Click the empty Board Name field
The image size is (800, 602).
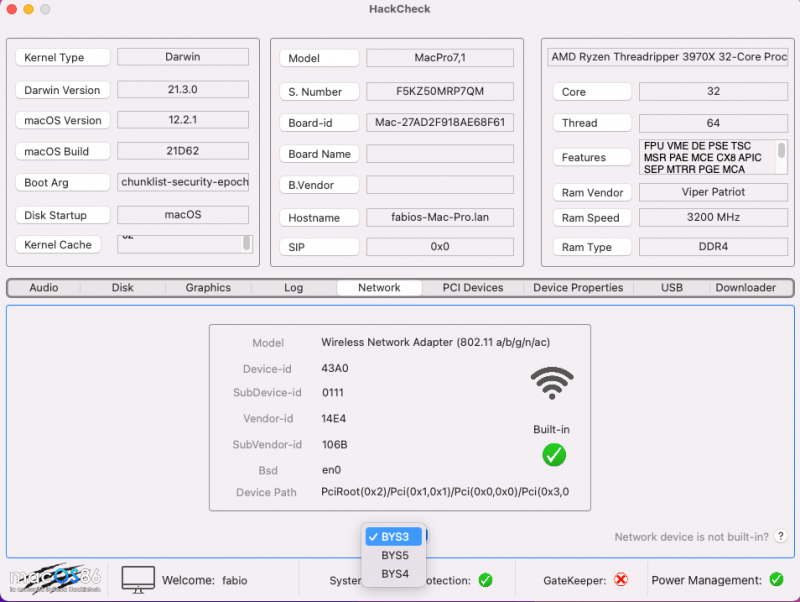(x=440, y=154)
